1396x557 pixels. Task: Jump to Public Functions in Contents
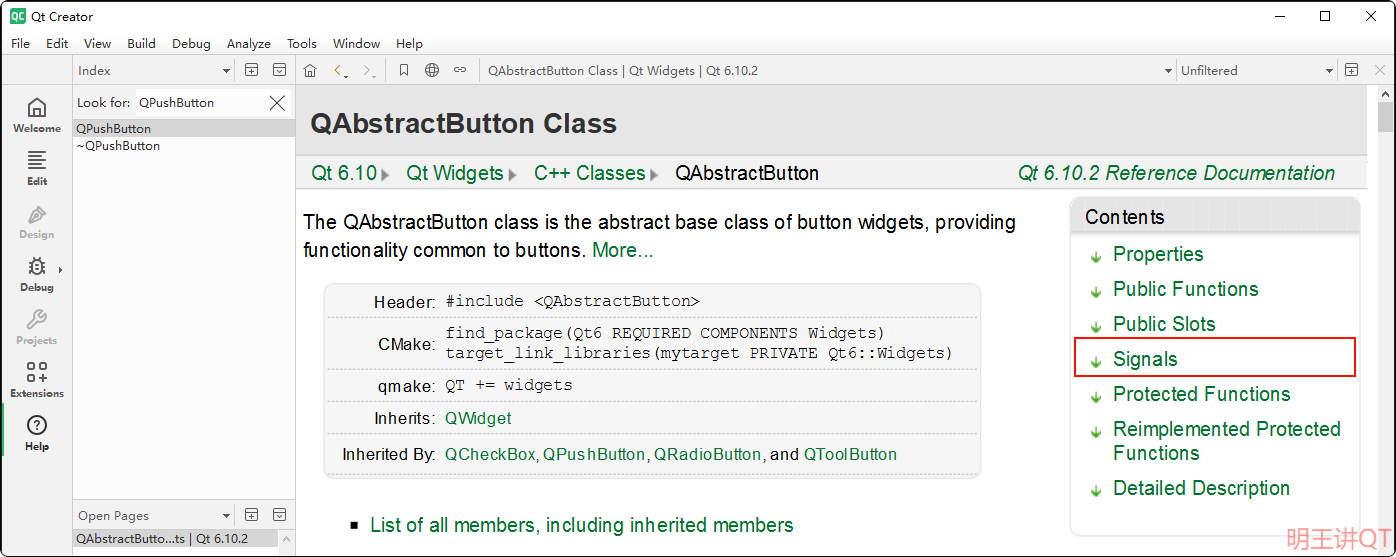(x=1186, y=289)
